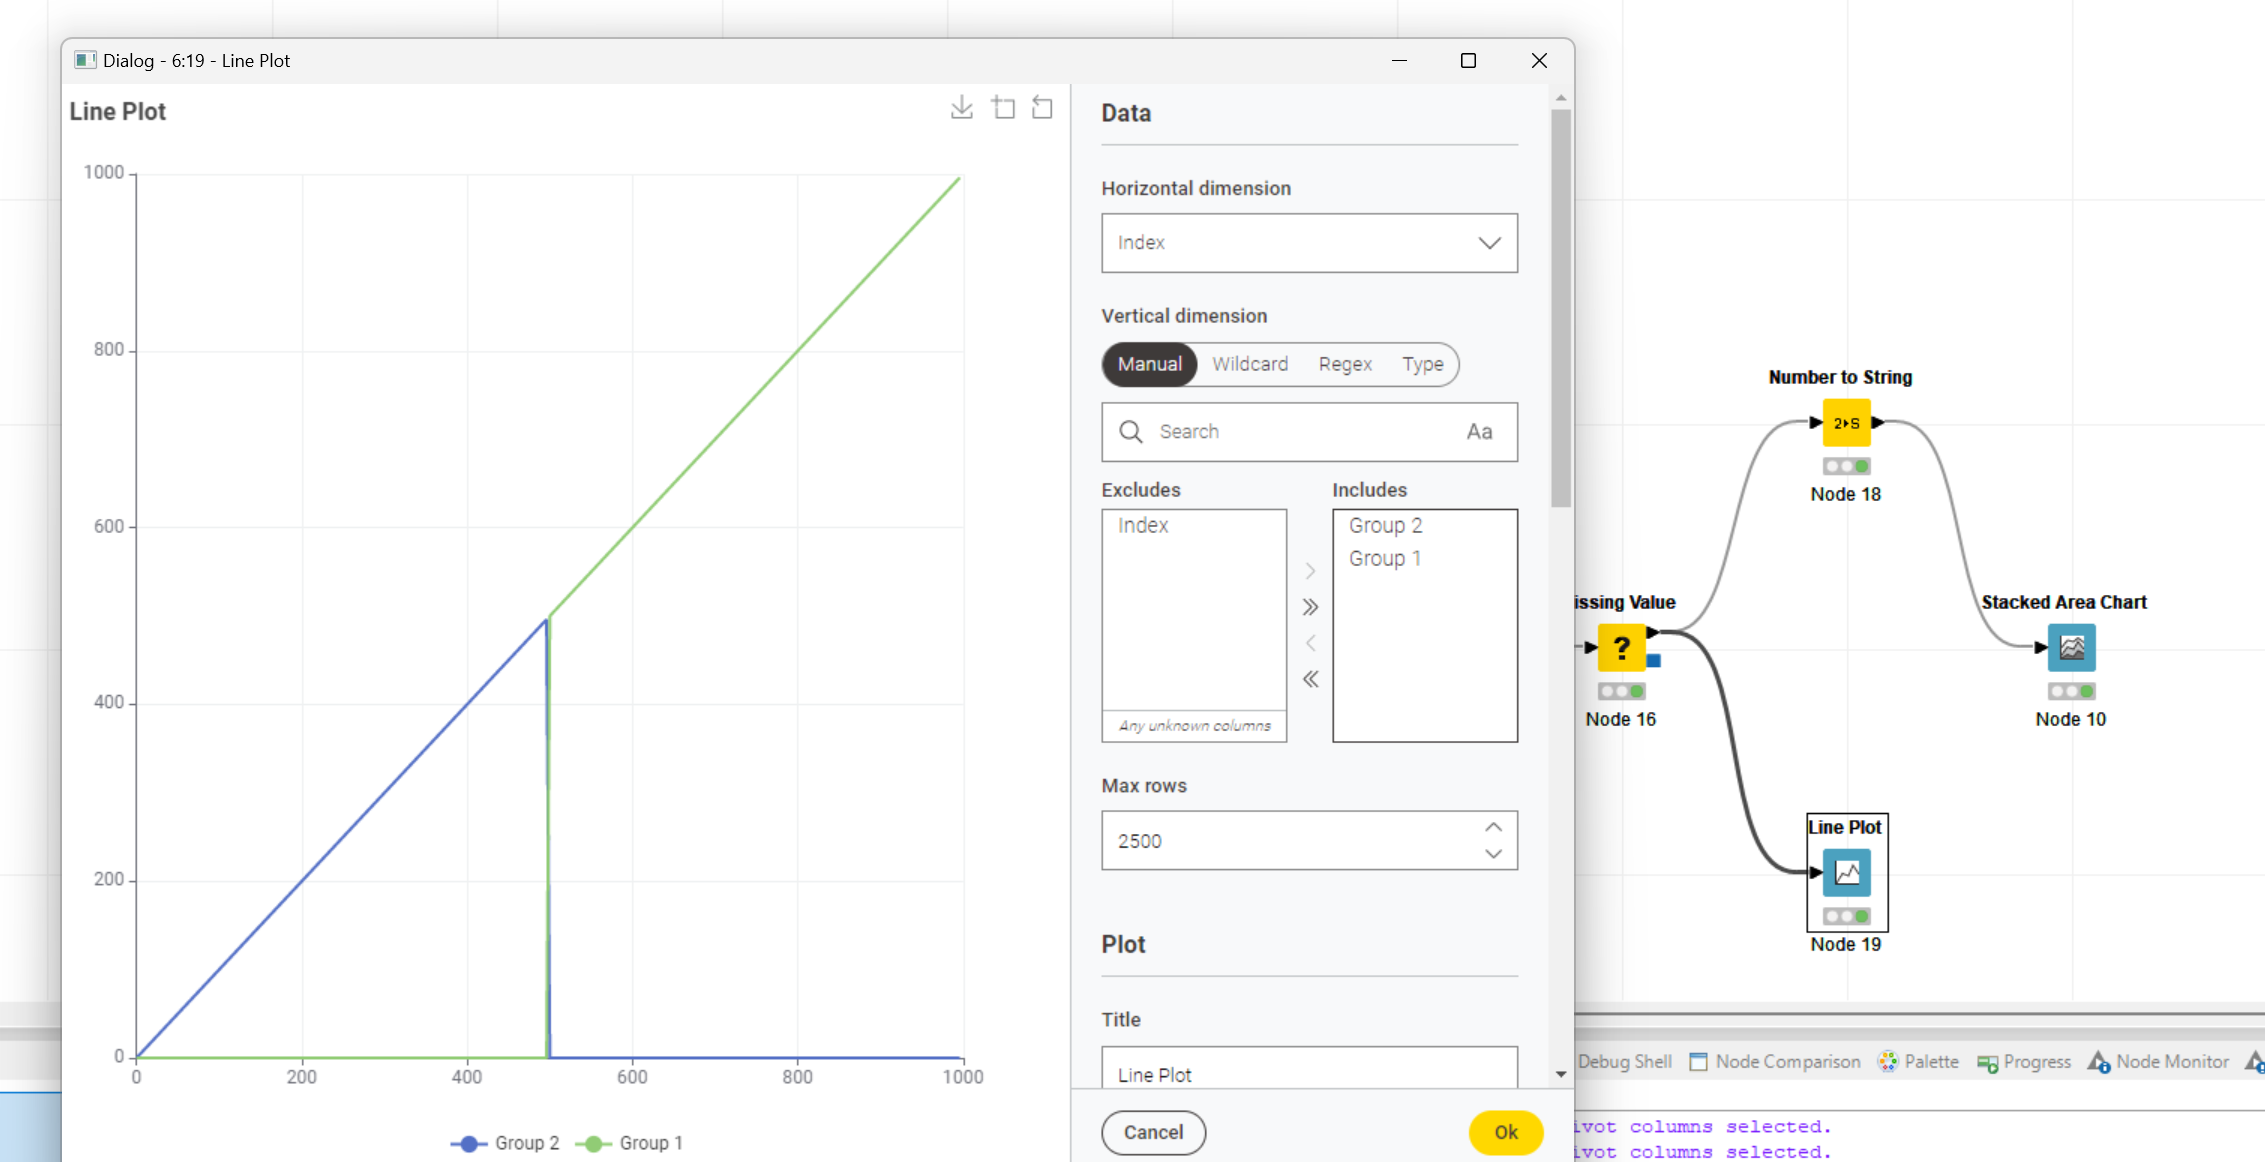Image resolution: width=2265 pixels, height=1162 pixels.
Task: Click the Number to String node title
Action: pyautogui.click(x=1840, y=377)
